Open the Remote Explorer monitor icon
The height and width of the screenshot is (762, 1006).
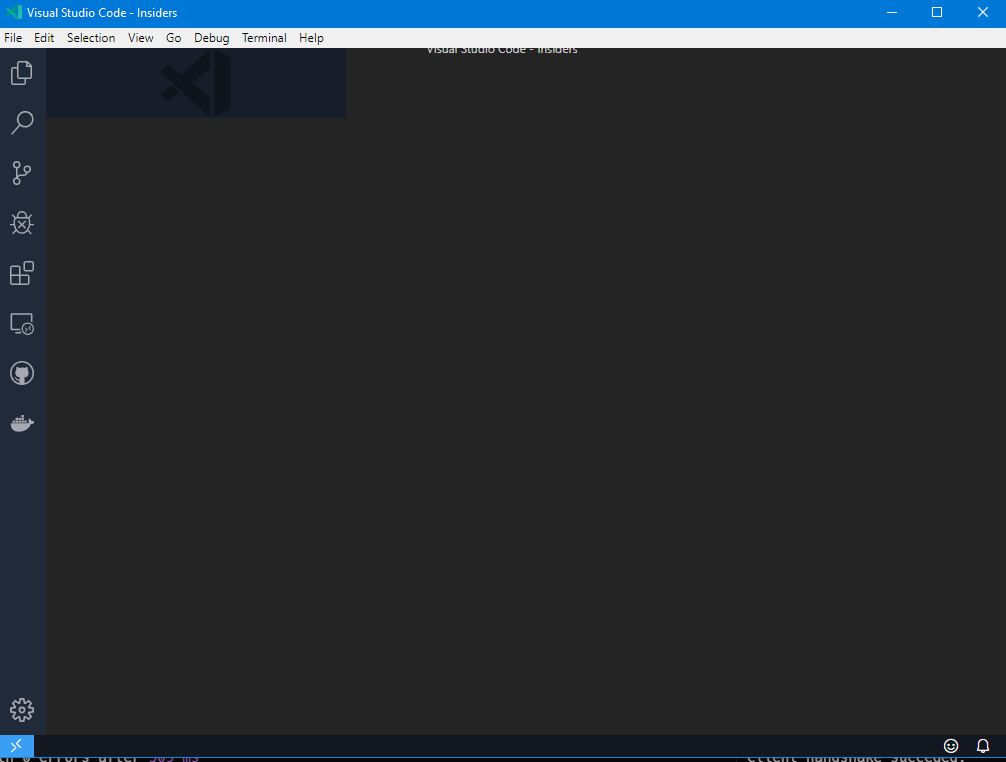(22, 323)
